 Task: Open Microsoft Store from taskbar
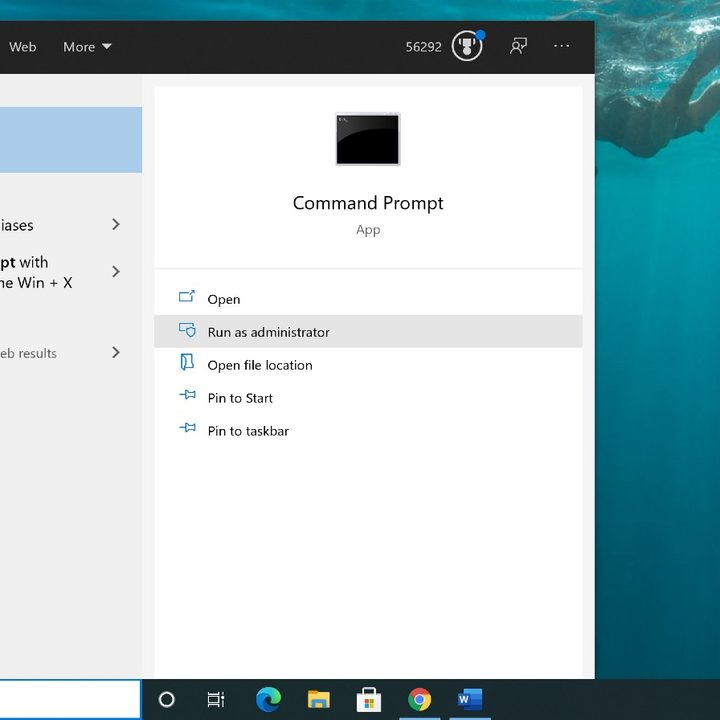pos(369,699)
